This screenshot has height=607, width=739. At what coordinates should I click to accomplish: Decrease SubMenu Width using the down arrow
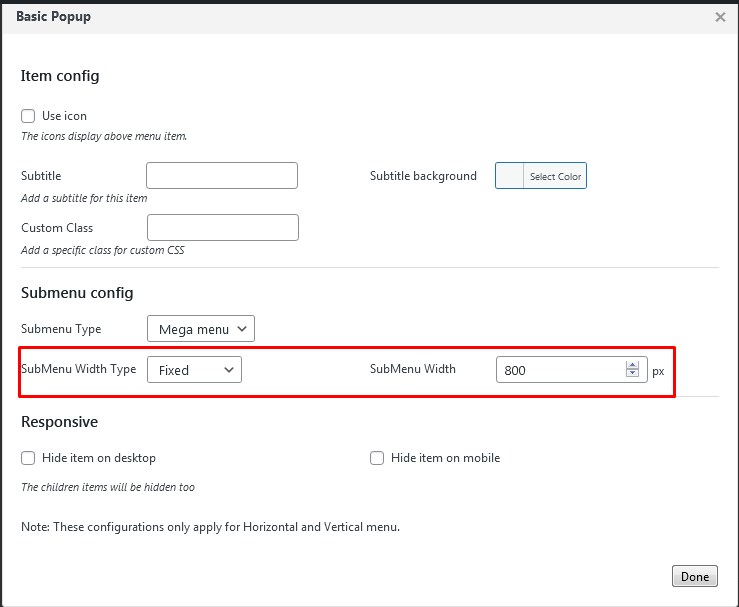coord(632,374)
